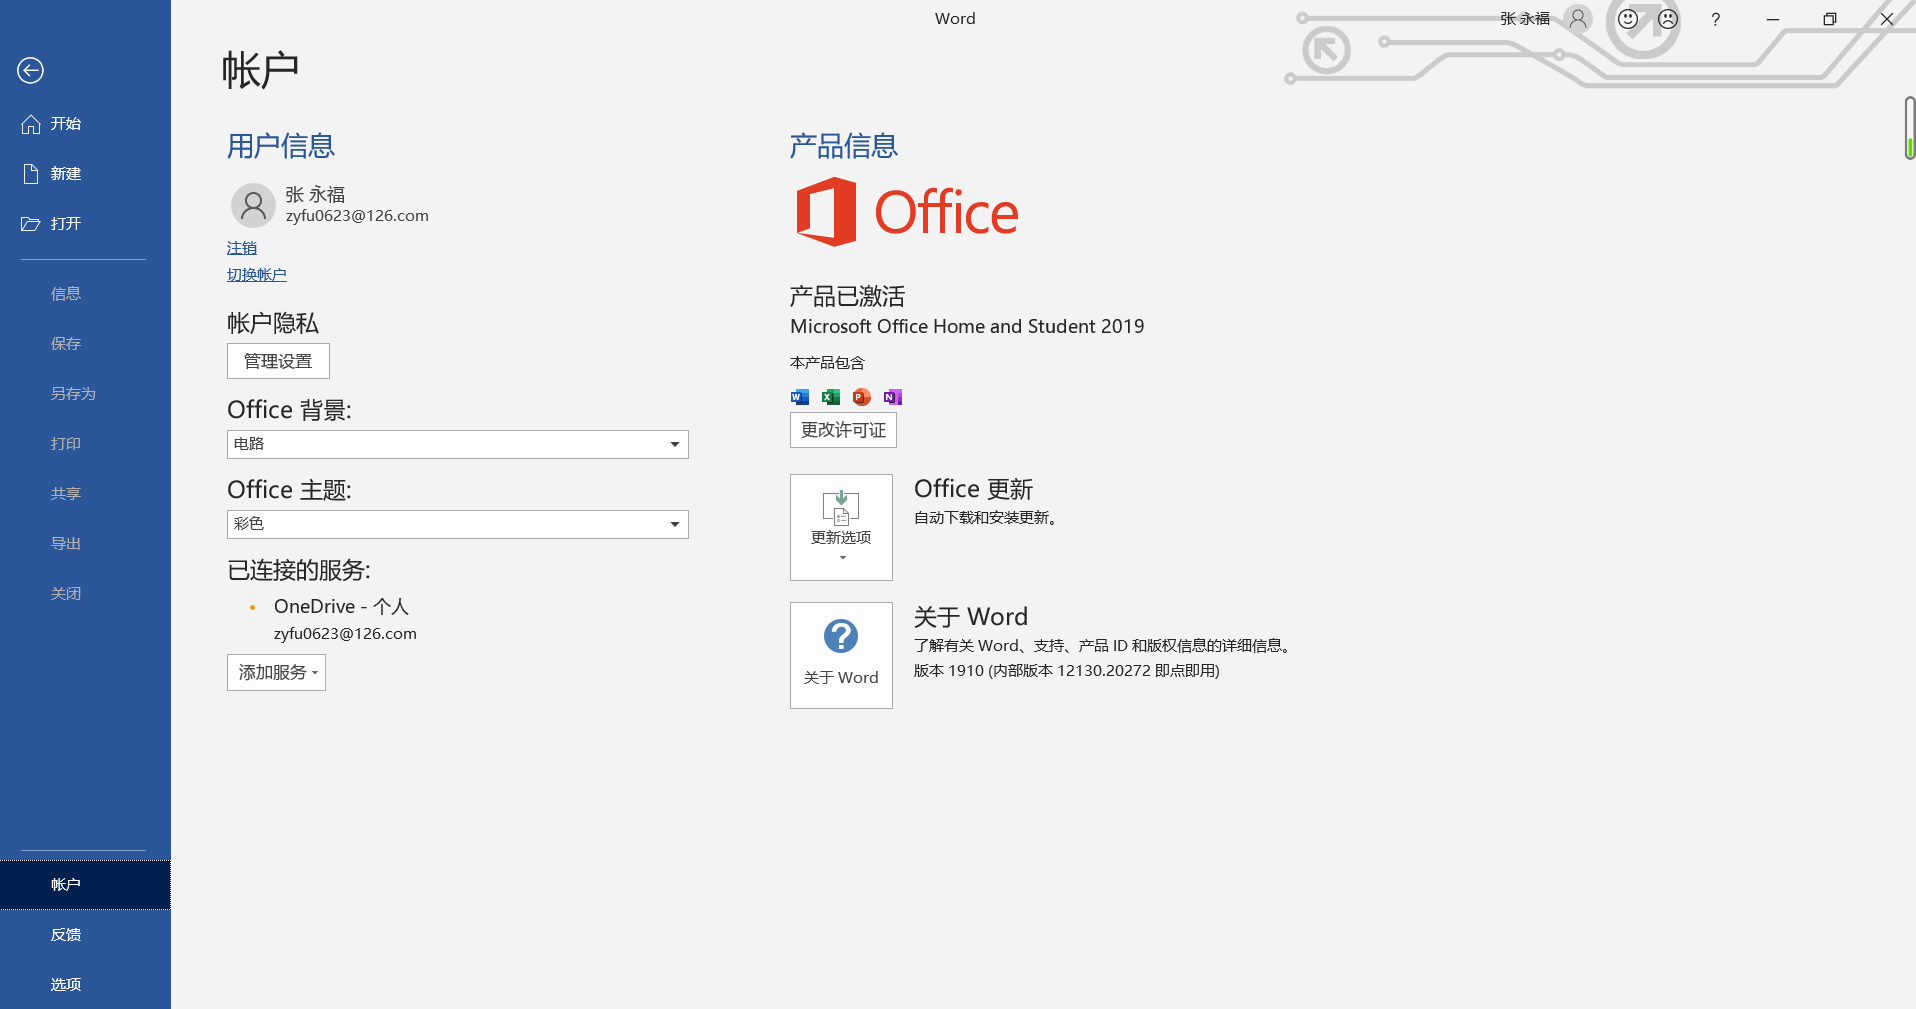This screenshot has height=1009, width=1916.
Task: Click the folder icon beside 打开
Action: point(31,224)
